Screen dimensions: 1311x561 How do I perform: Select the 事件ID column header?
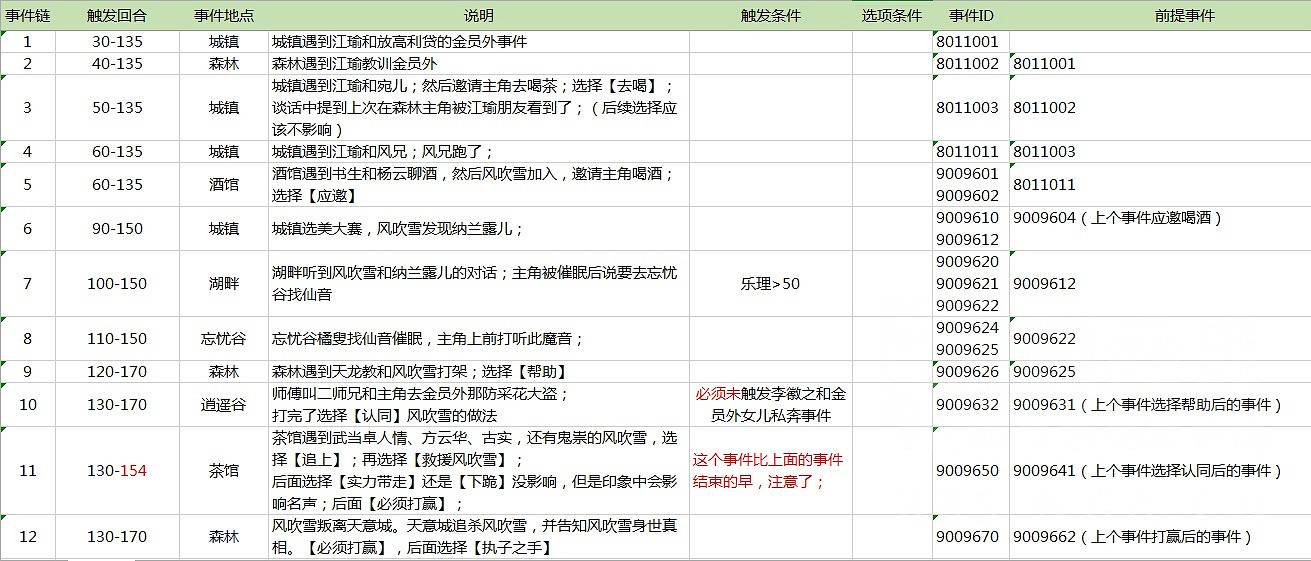click(970, 17)
